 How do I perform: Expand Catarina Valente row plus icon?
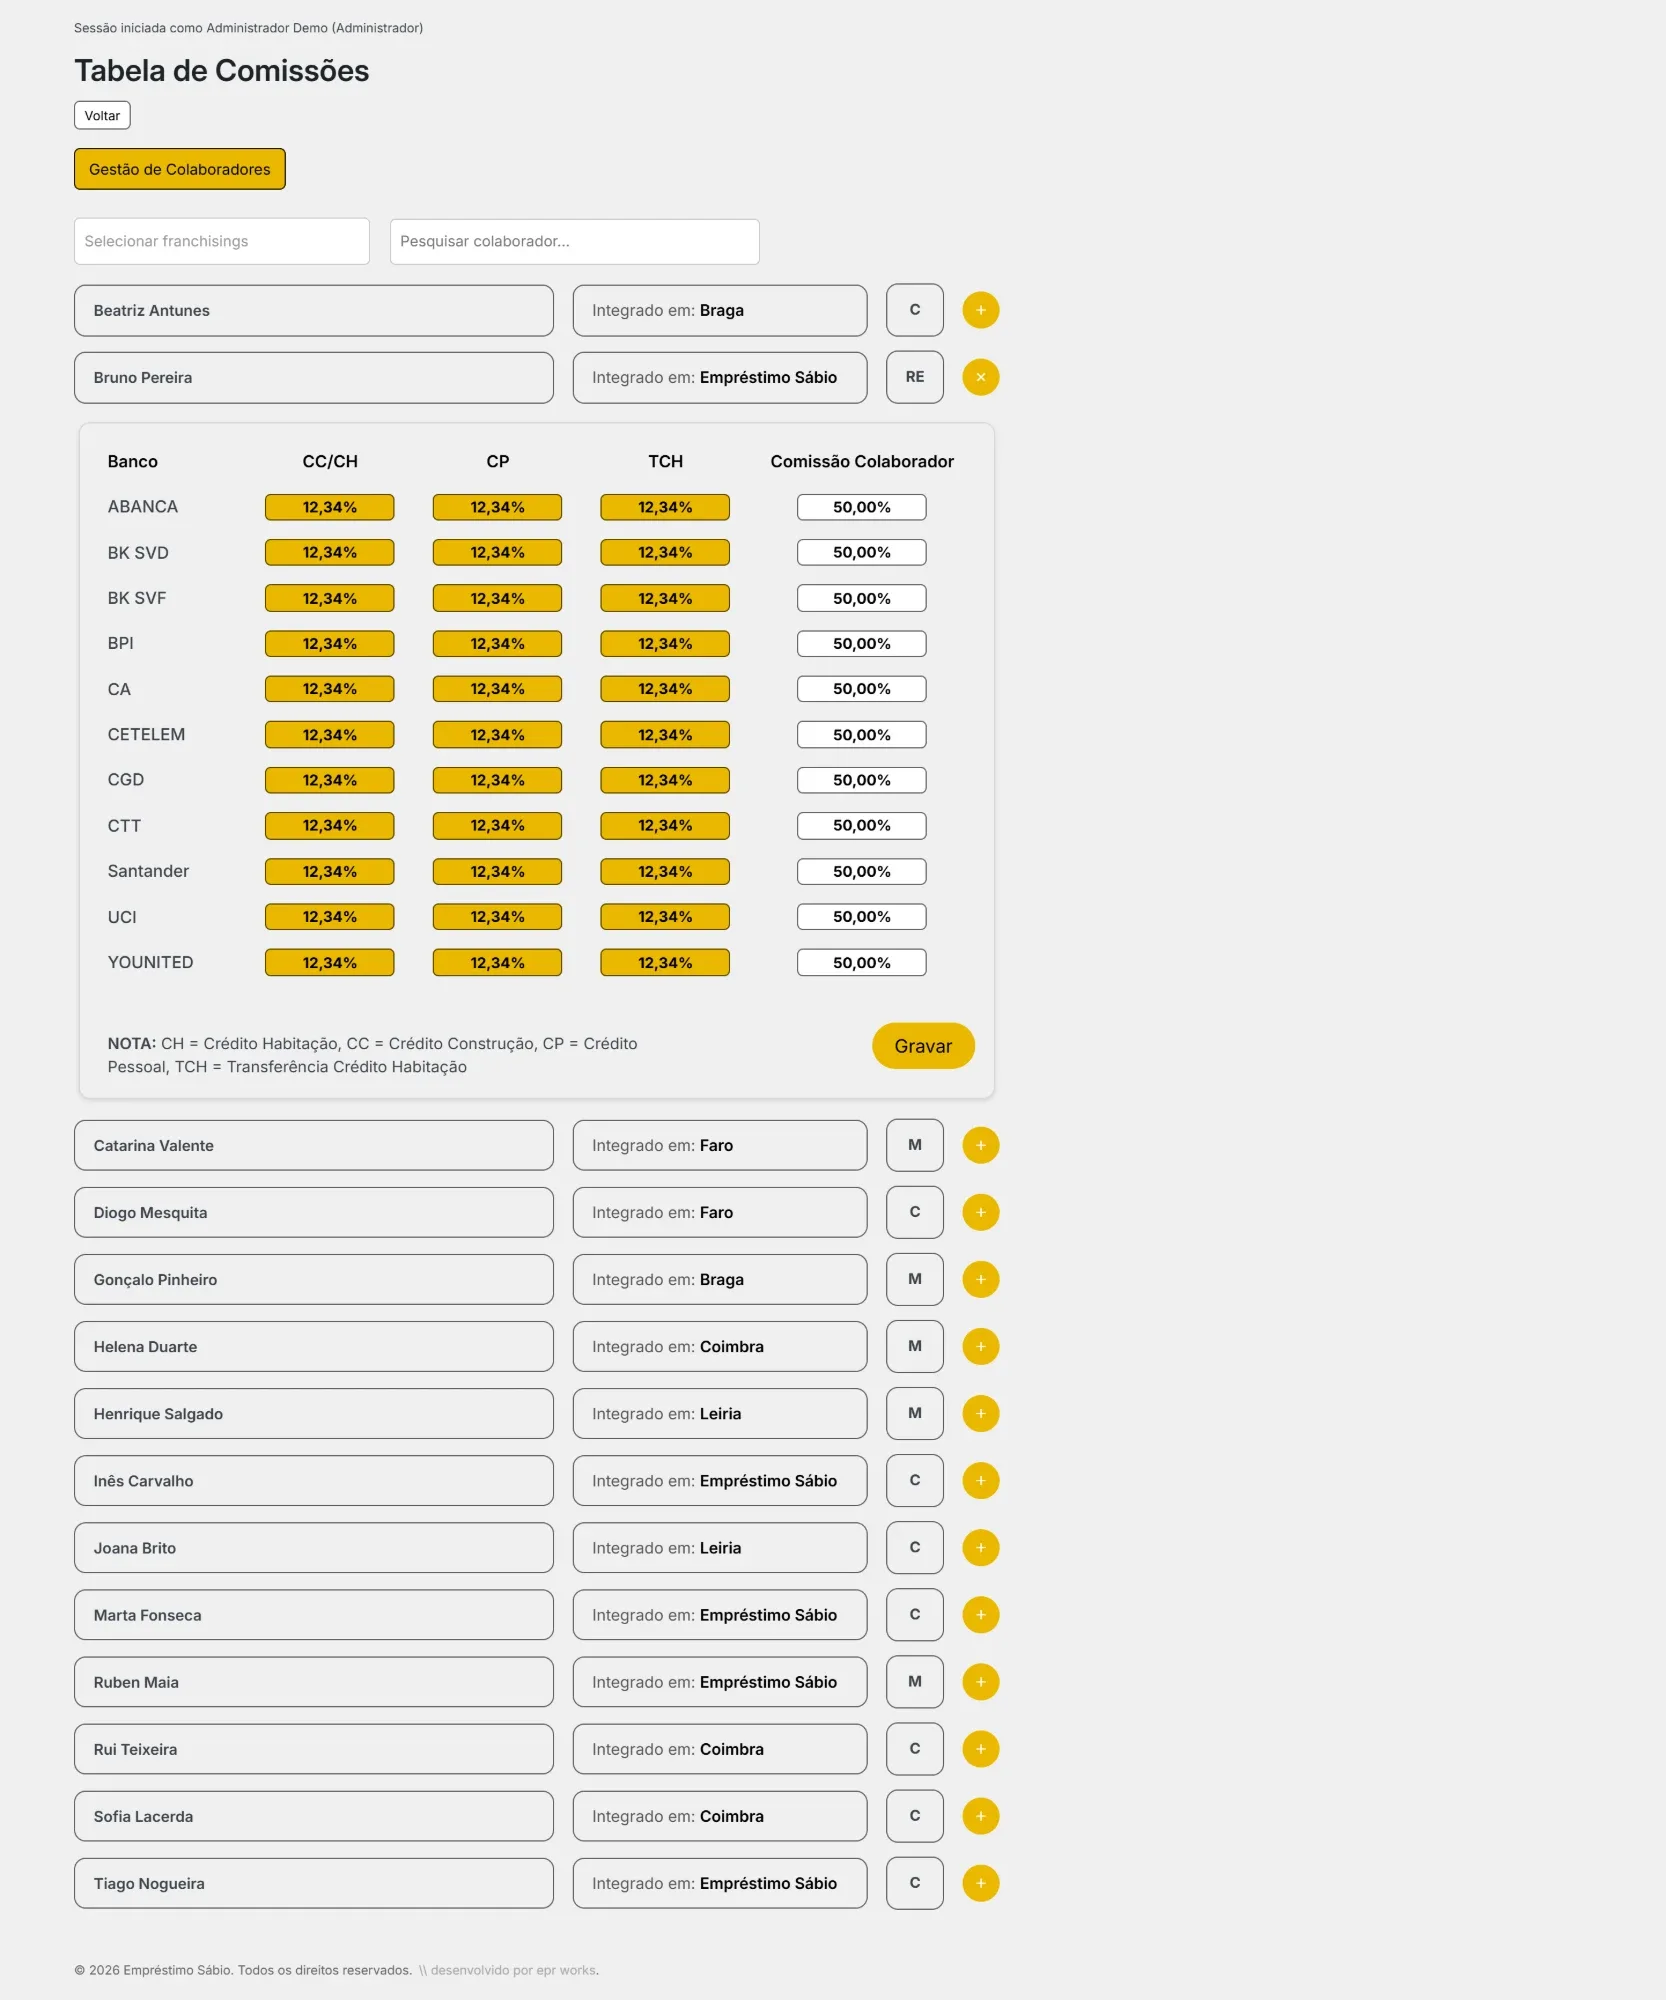(x=980, y=1145)
